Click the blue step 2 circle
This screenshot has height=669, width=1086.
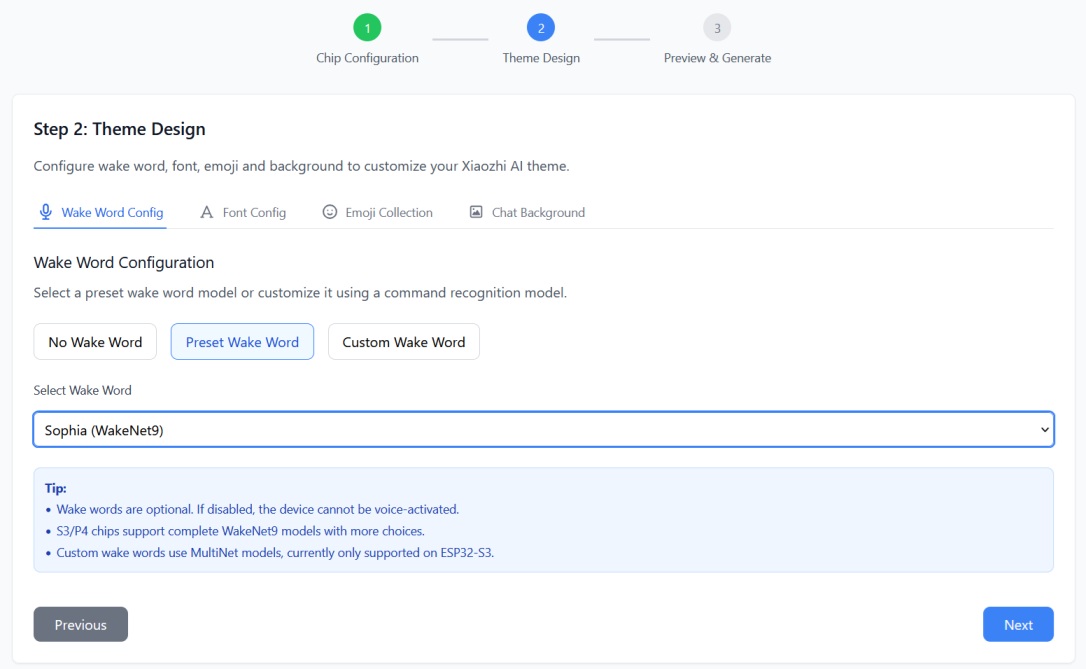pyautogui.click(x=541, y=28)
